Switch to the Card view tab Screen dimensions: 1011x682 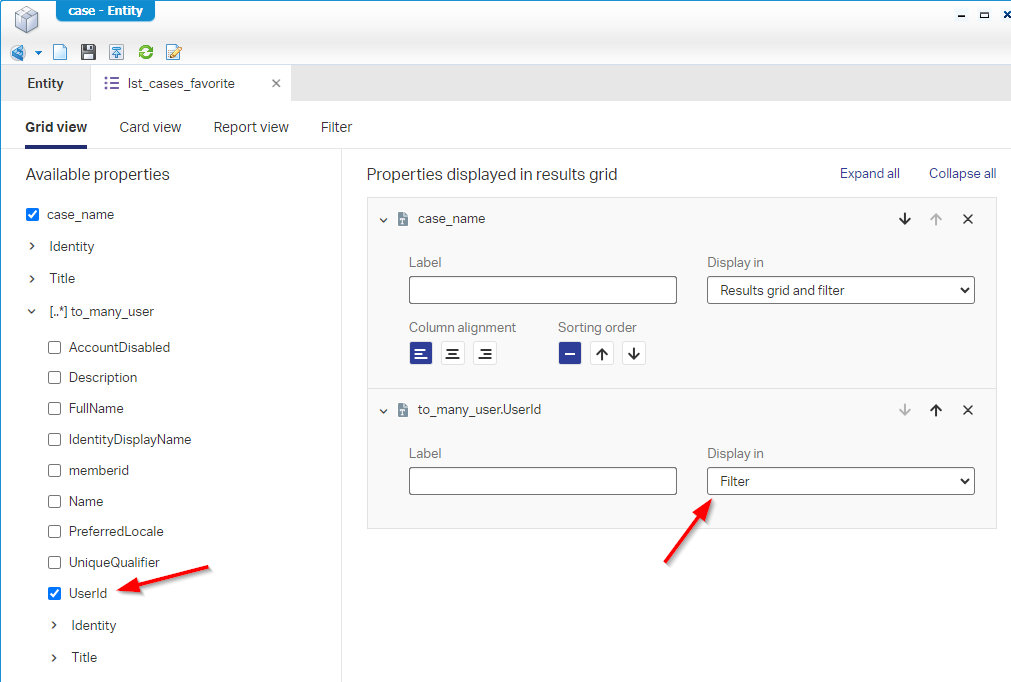tap(150, 127)
